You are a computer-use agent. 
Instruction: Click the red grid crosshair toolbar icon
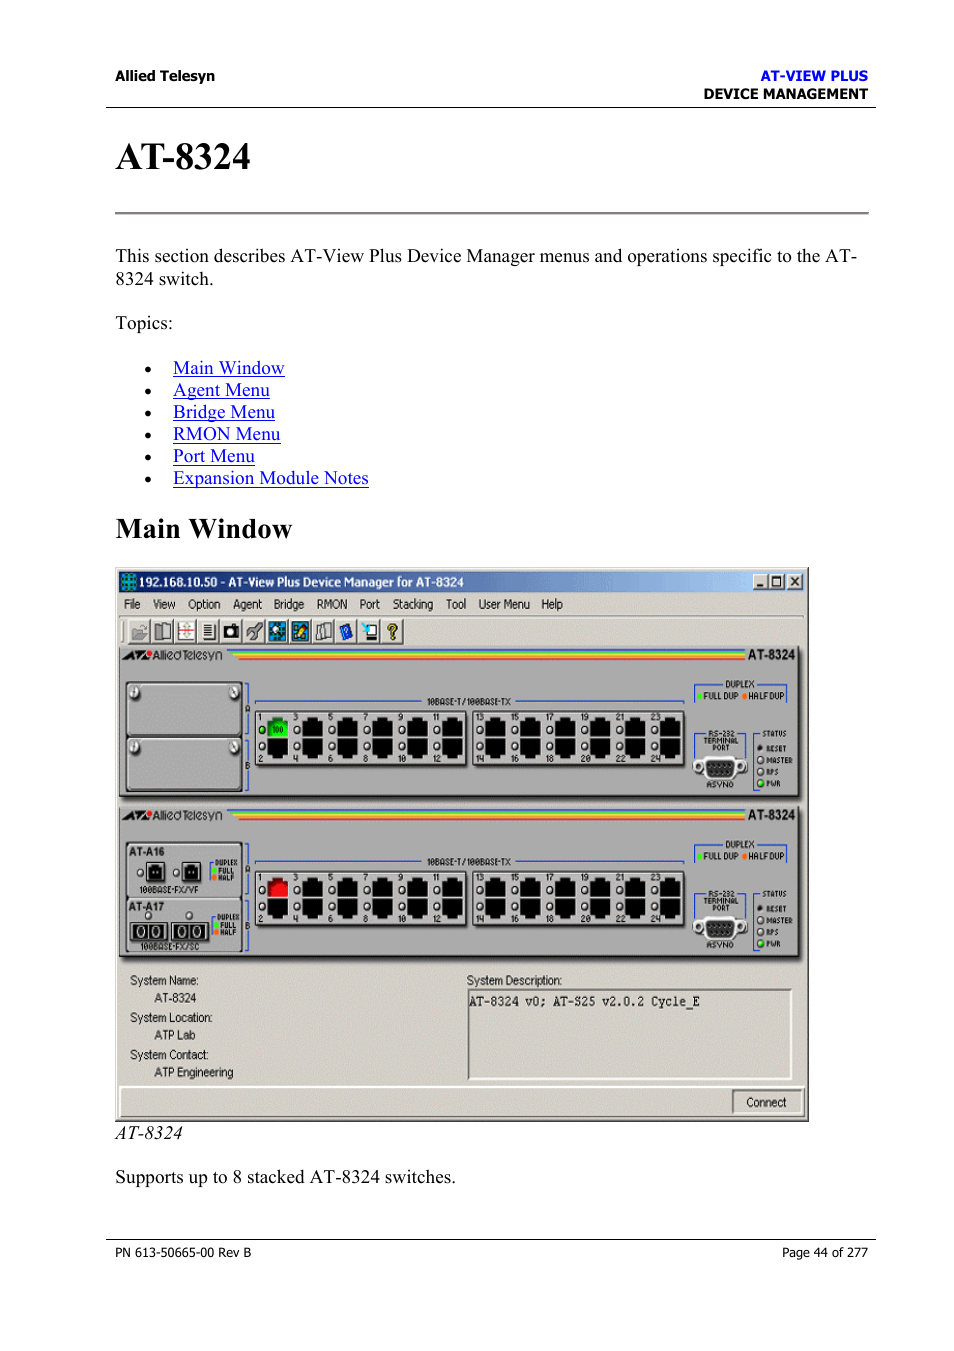(186, 632)
